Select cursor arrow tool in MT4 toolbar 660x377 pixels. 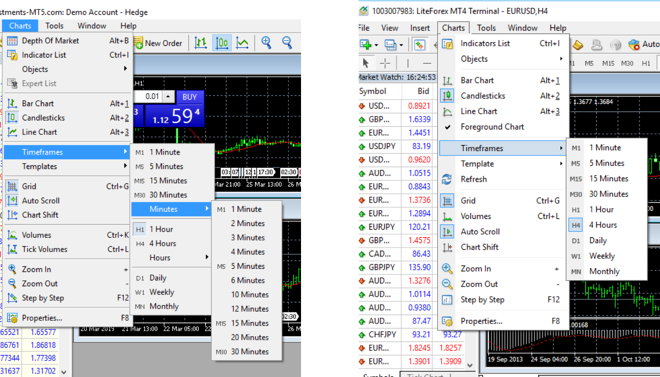point(365,64)
